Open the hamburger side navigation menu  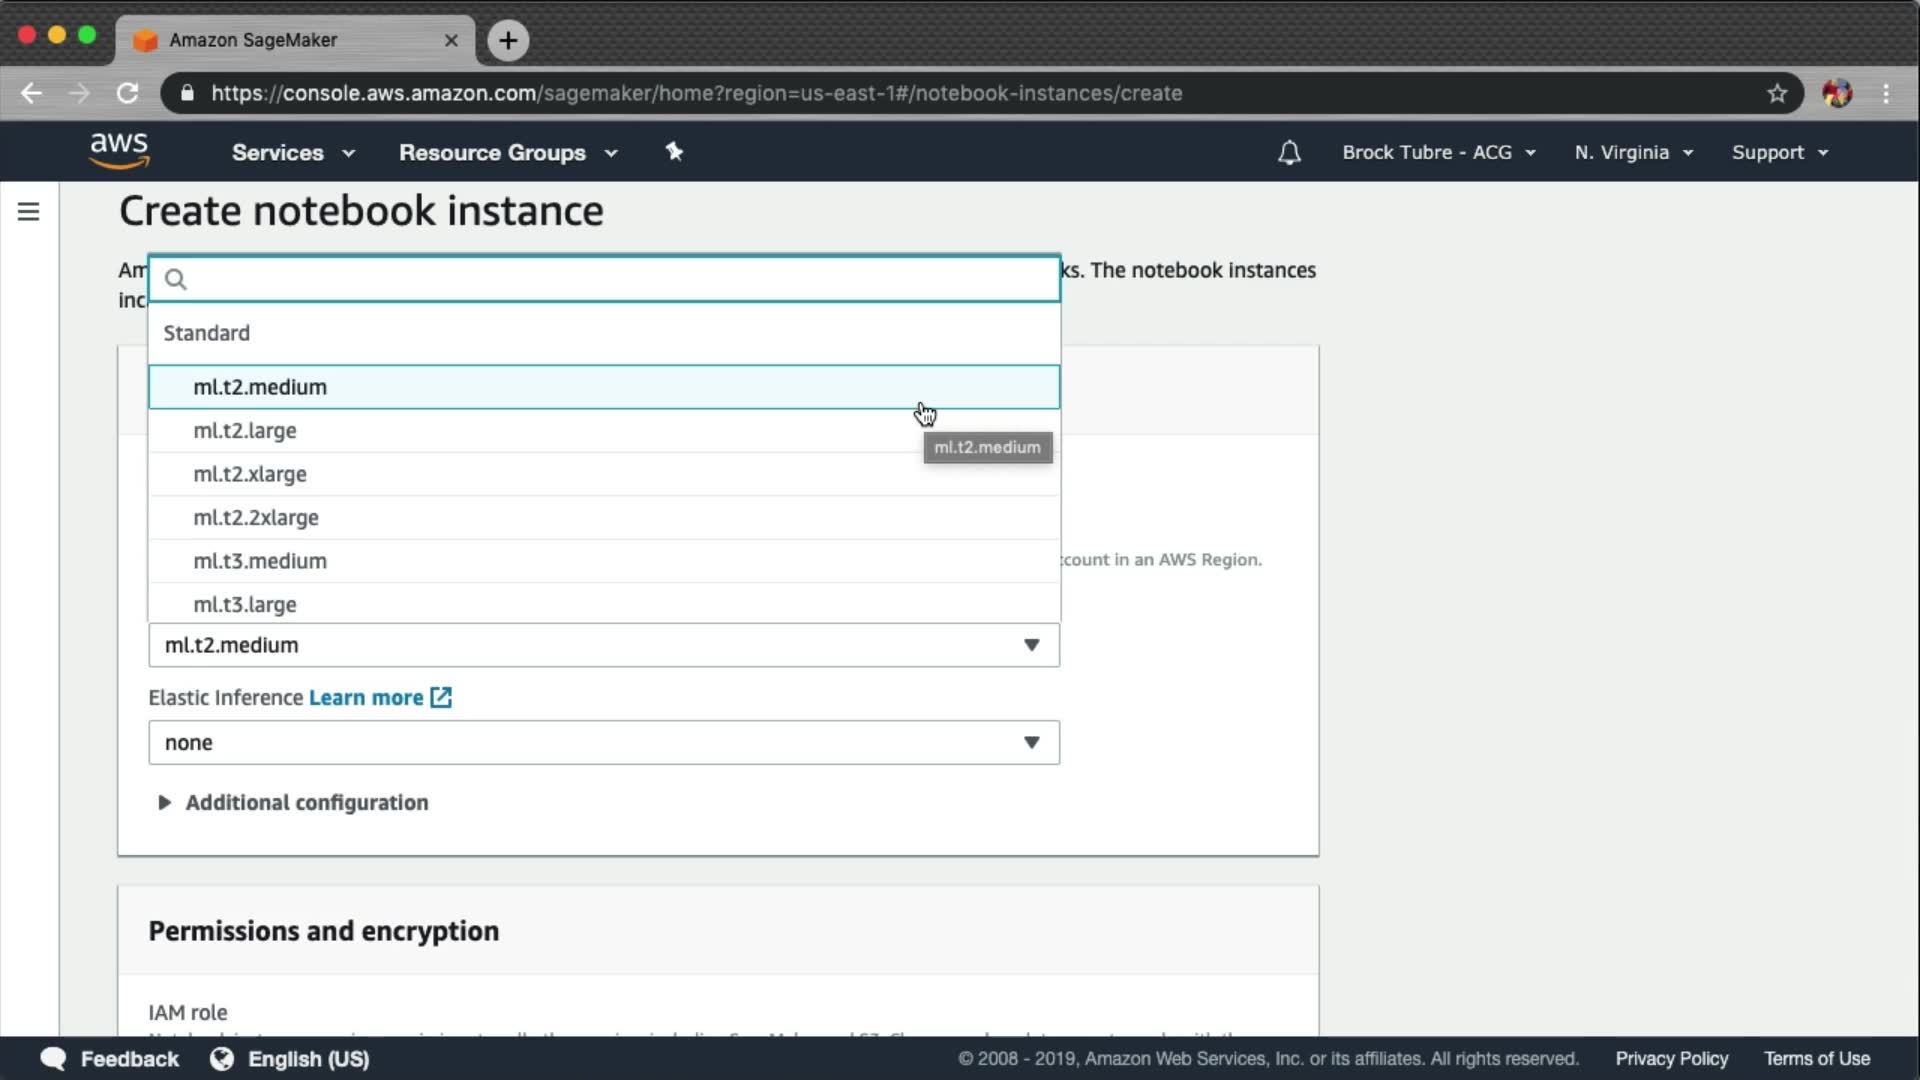28,212
